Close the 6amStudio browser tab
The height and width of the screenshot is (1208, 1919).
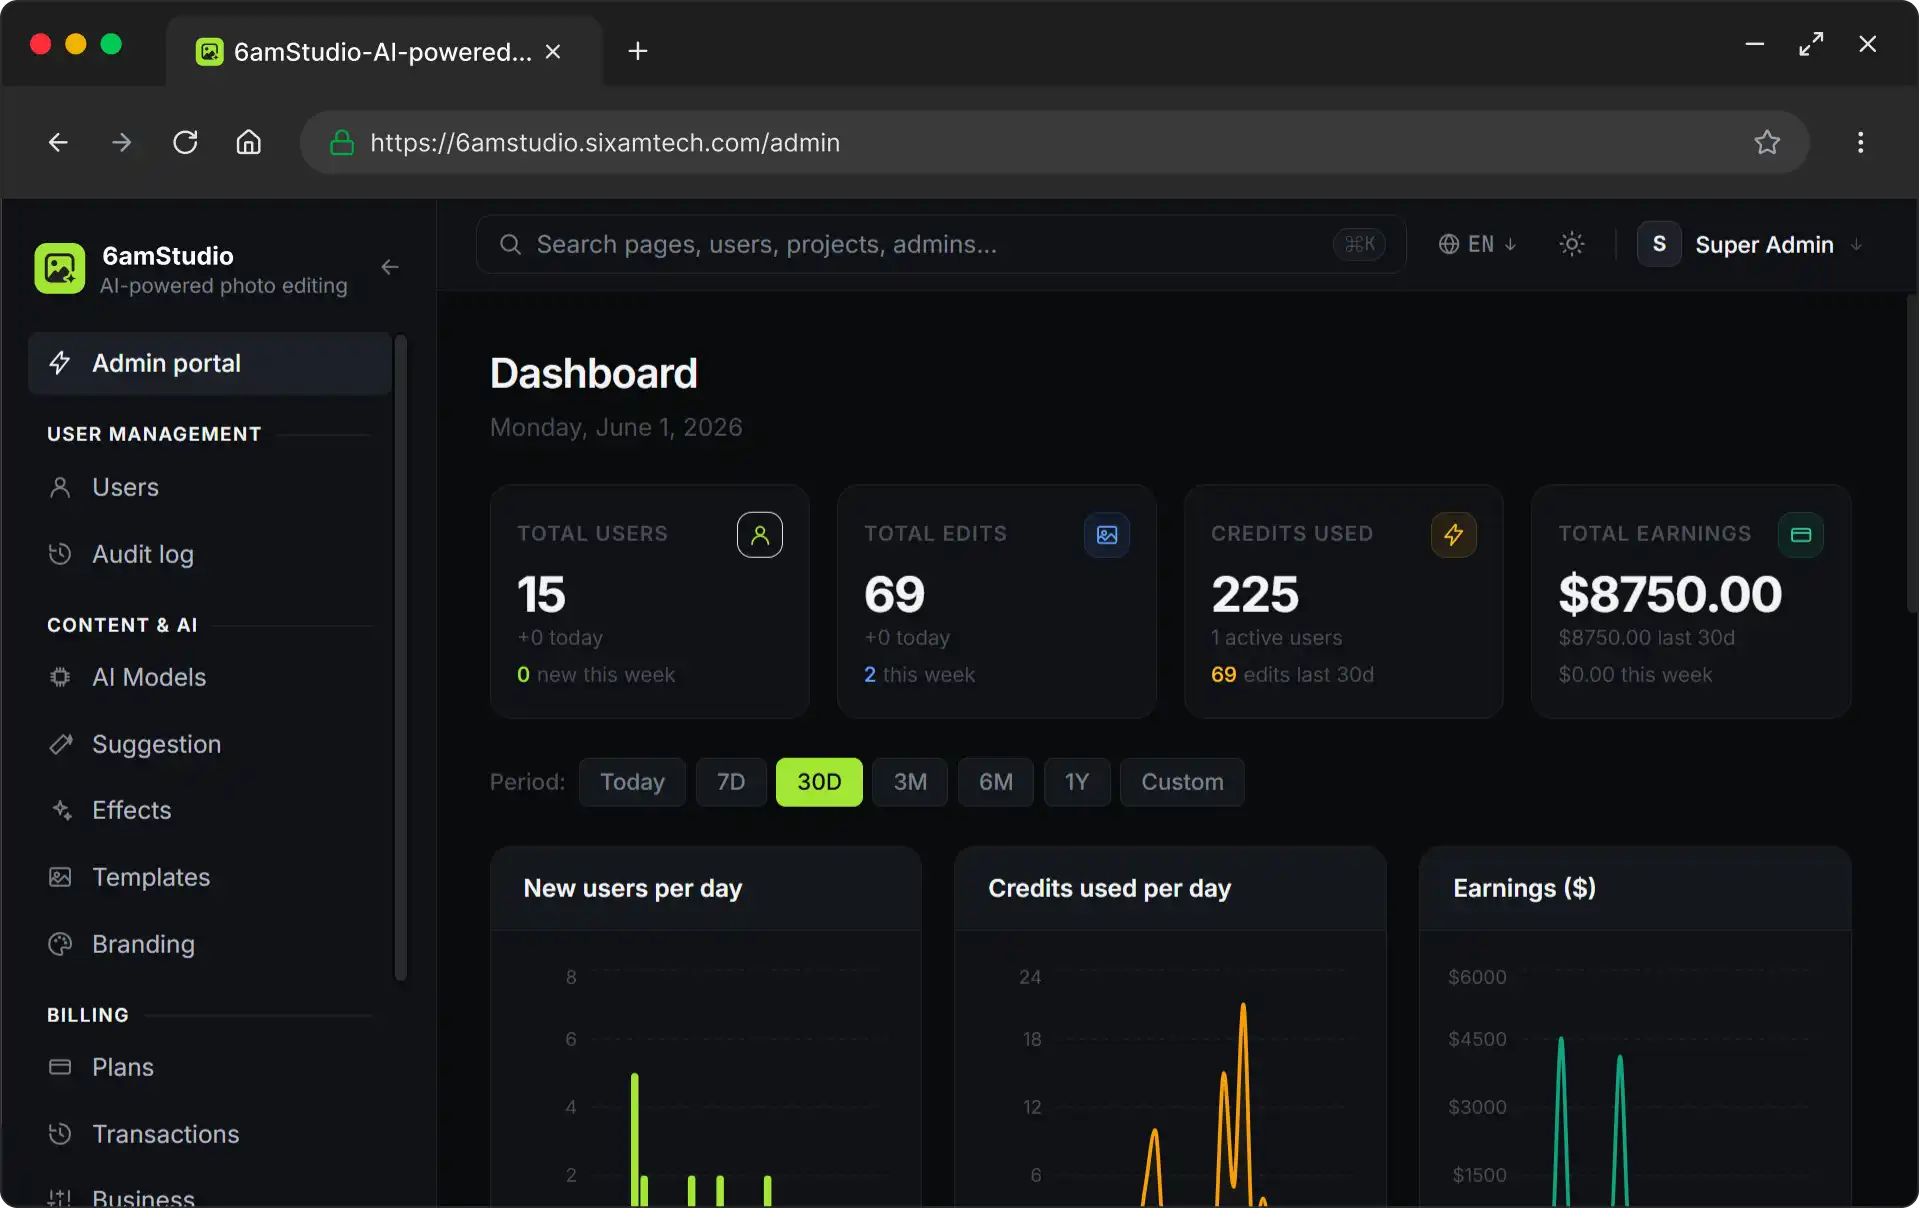[553, 51]
